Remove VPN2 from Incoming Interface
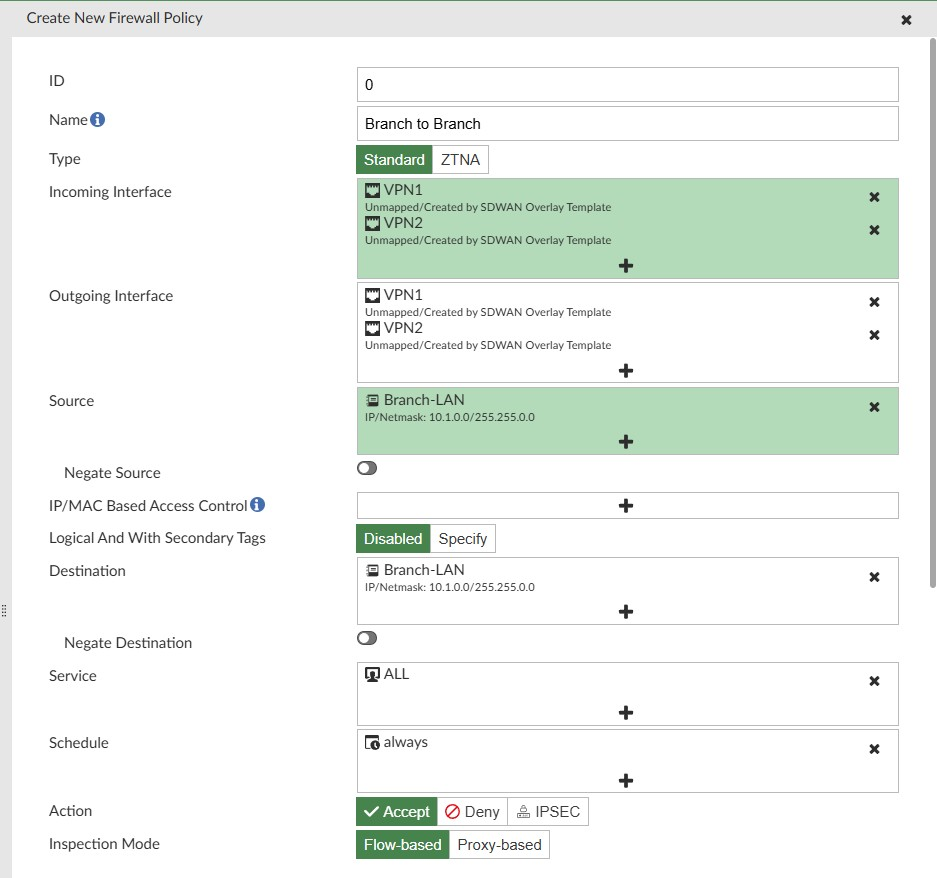The image size is (937, 878). point(874,230)
